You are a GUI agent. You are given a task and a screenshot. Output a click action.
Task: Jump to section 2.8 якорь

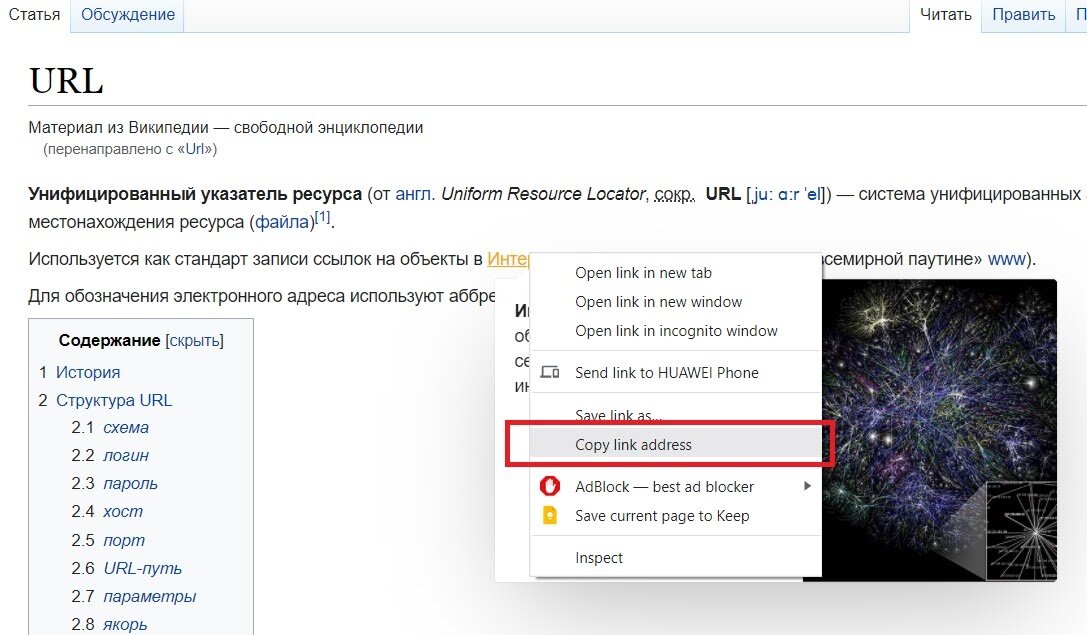click(125, 625)
